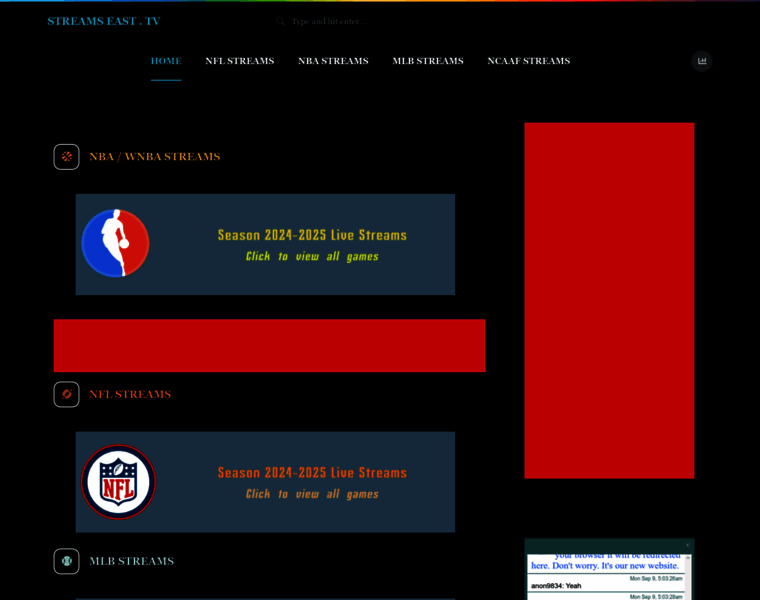This screenshot has width=760, height=600.
Task: Open the chart icon in the navigation bar
Action: [702, 61]
